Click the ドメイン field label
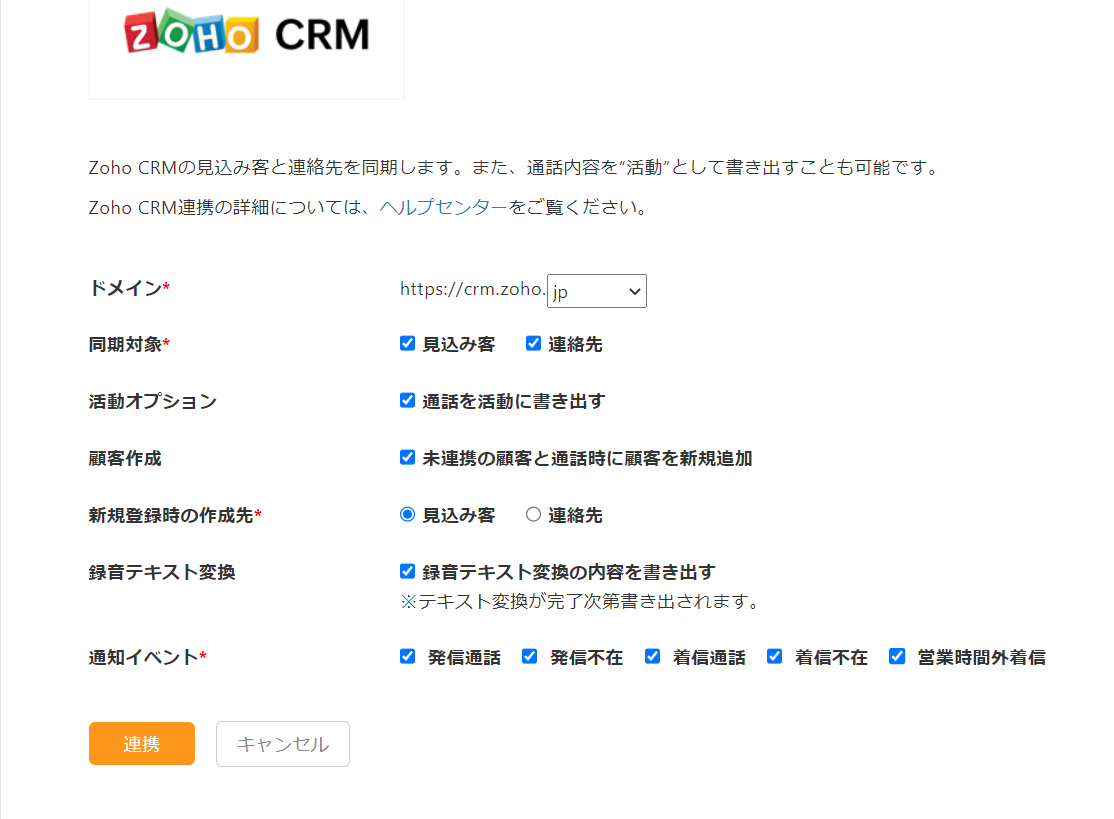1114x819 pixels. point(129,288)
